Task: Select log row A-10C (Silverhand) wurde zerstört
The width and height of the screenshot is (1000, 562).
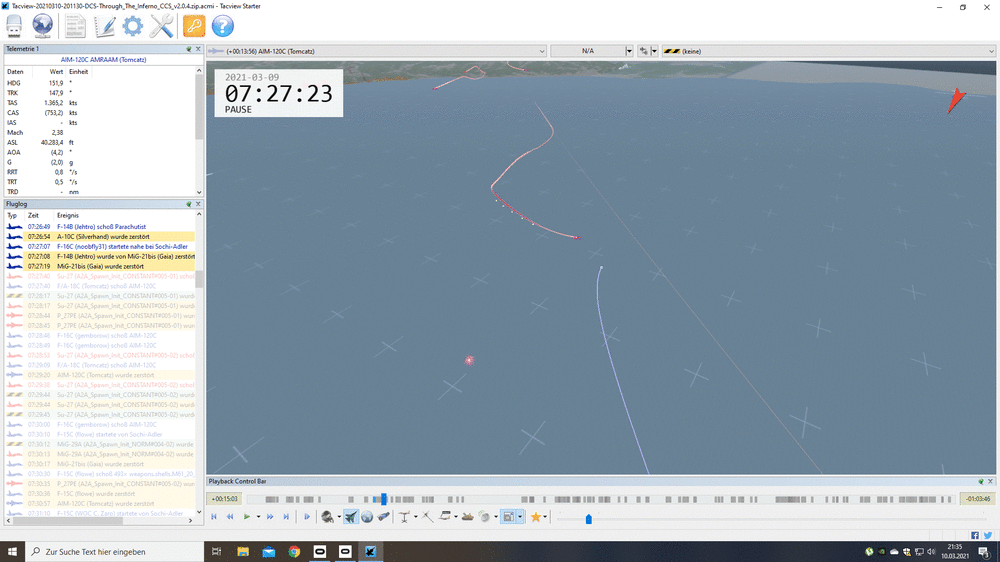Action: click(x=99, y=237)
